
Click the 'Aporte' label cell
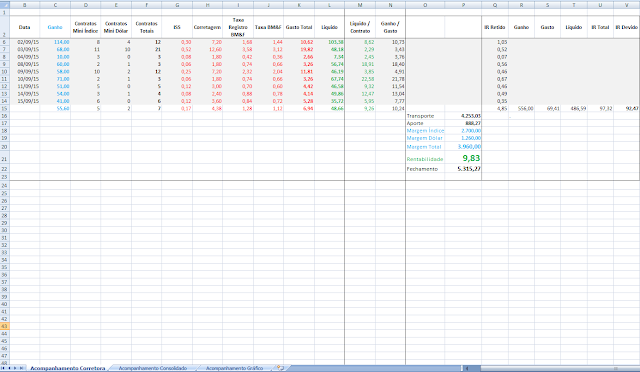tap(425, 123)
